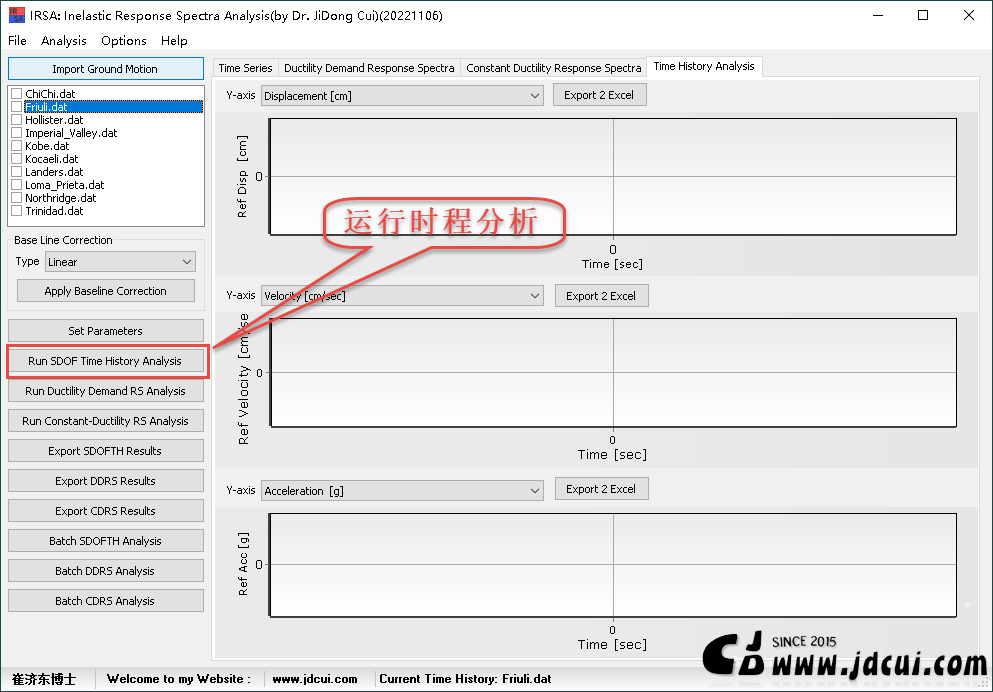Check the Loma_Prieta.dat checkbox
This screenshot has height=692, width=993.
pos(16,185)
